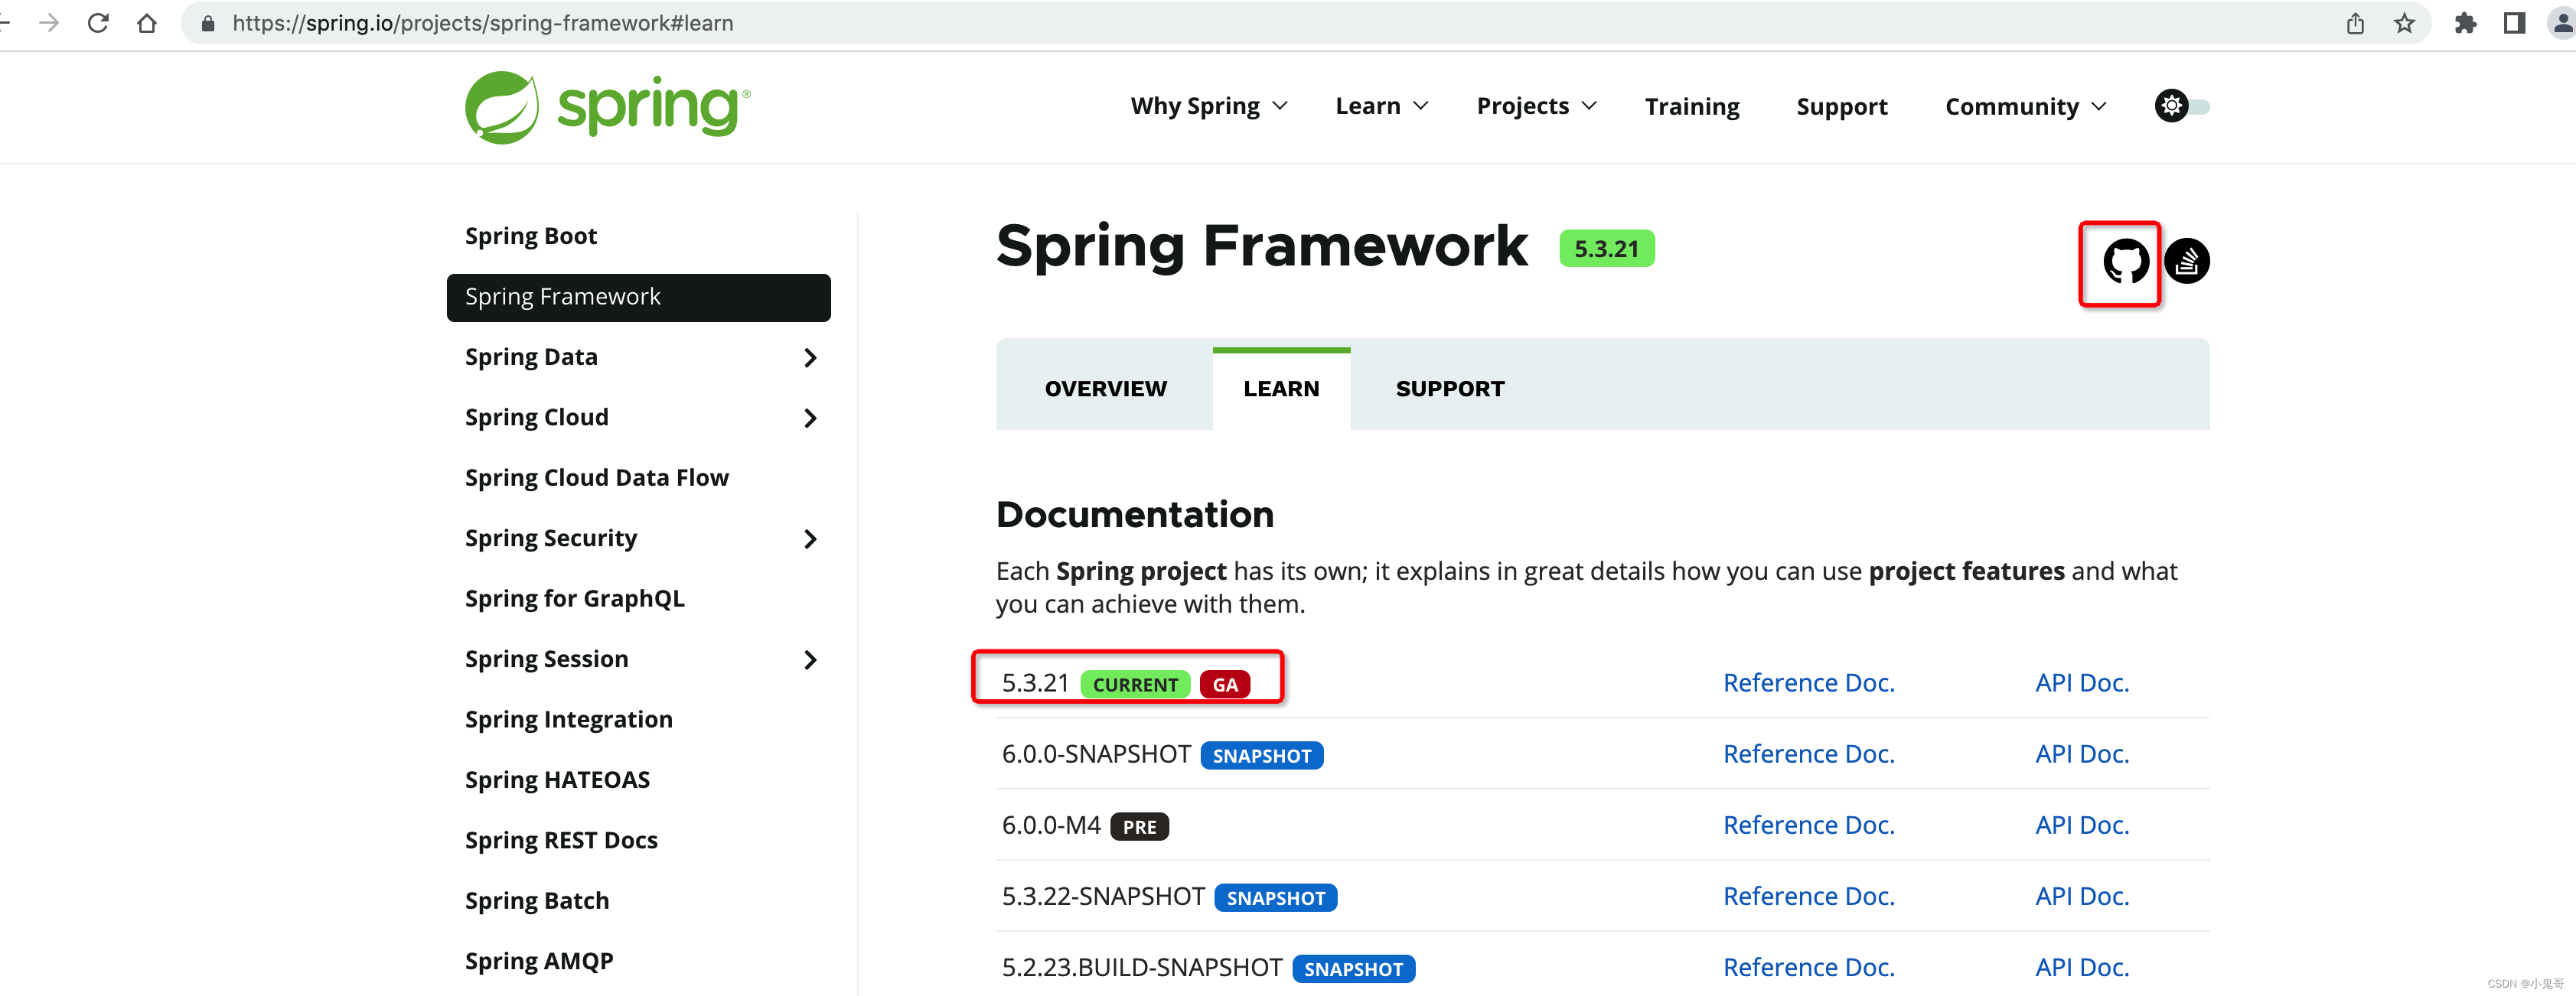Open API Doc for version 5.3.21

(x=2082, y=682)
